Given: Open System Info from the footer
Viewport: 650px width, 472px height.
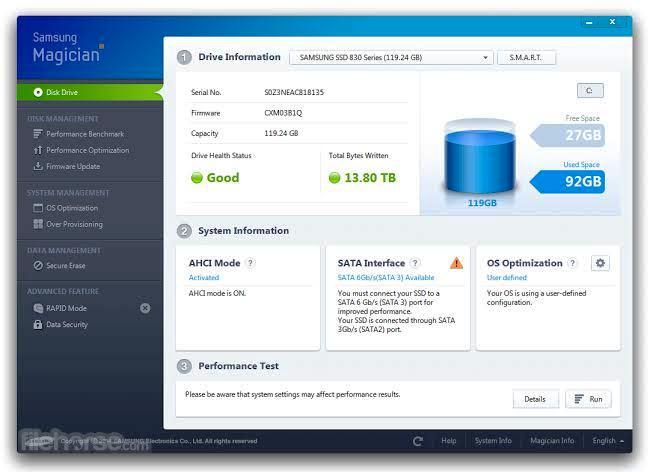Looking at the screenshot, I should pyautogui.click(x=493, y=441).
